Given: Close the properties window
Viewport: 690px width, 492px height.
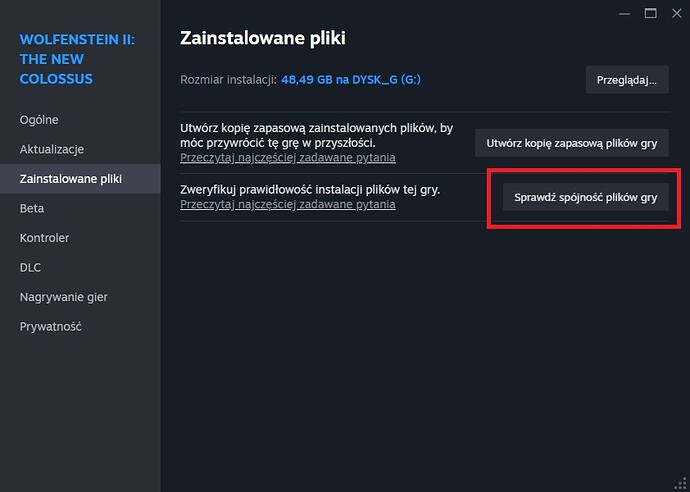Looking at the screenshot, I should 677,14.
